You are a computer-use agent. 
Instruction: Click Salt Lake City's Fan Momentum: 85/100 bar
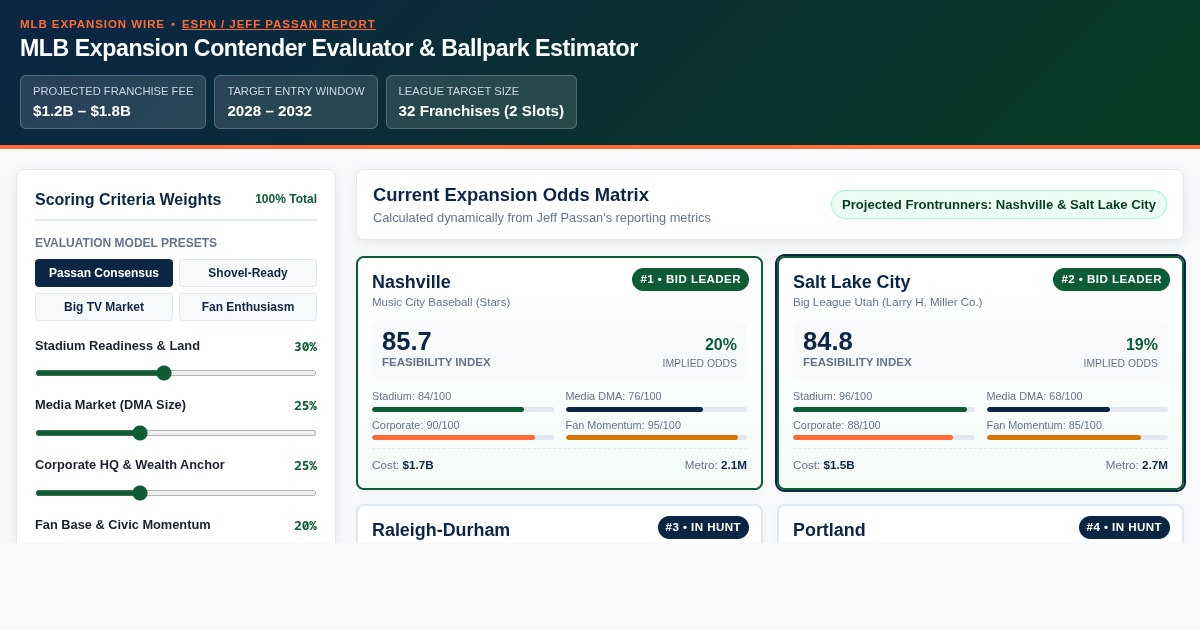tap(1077, 437)
